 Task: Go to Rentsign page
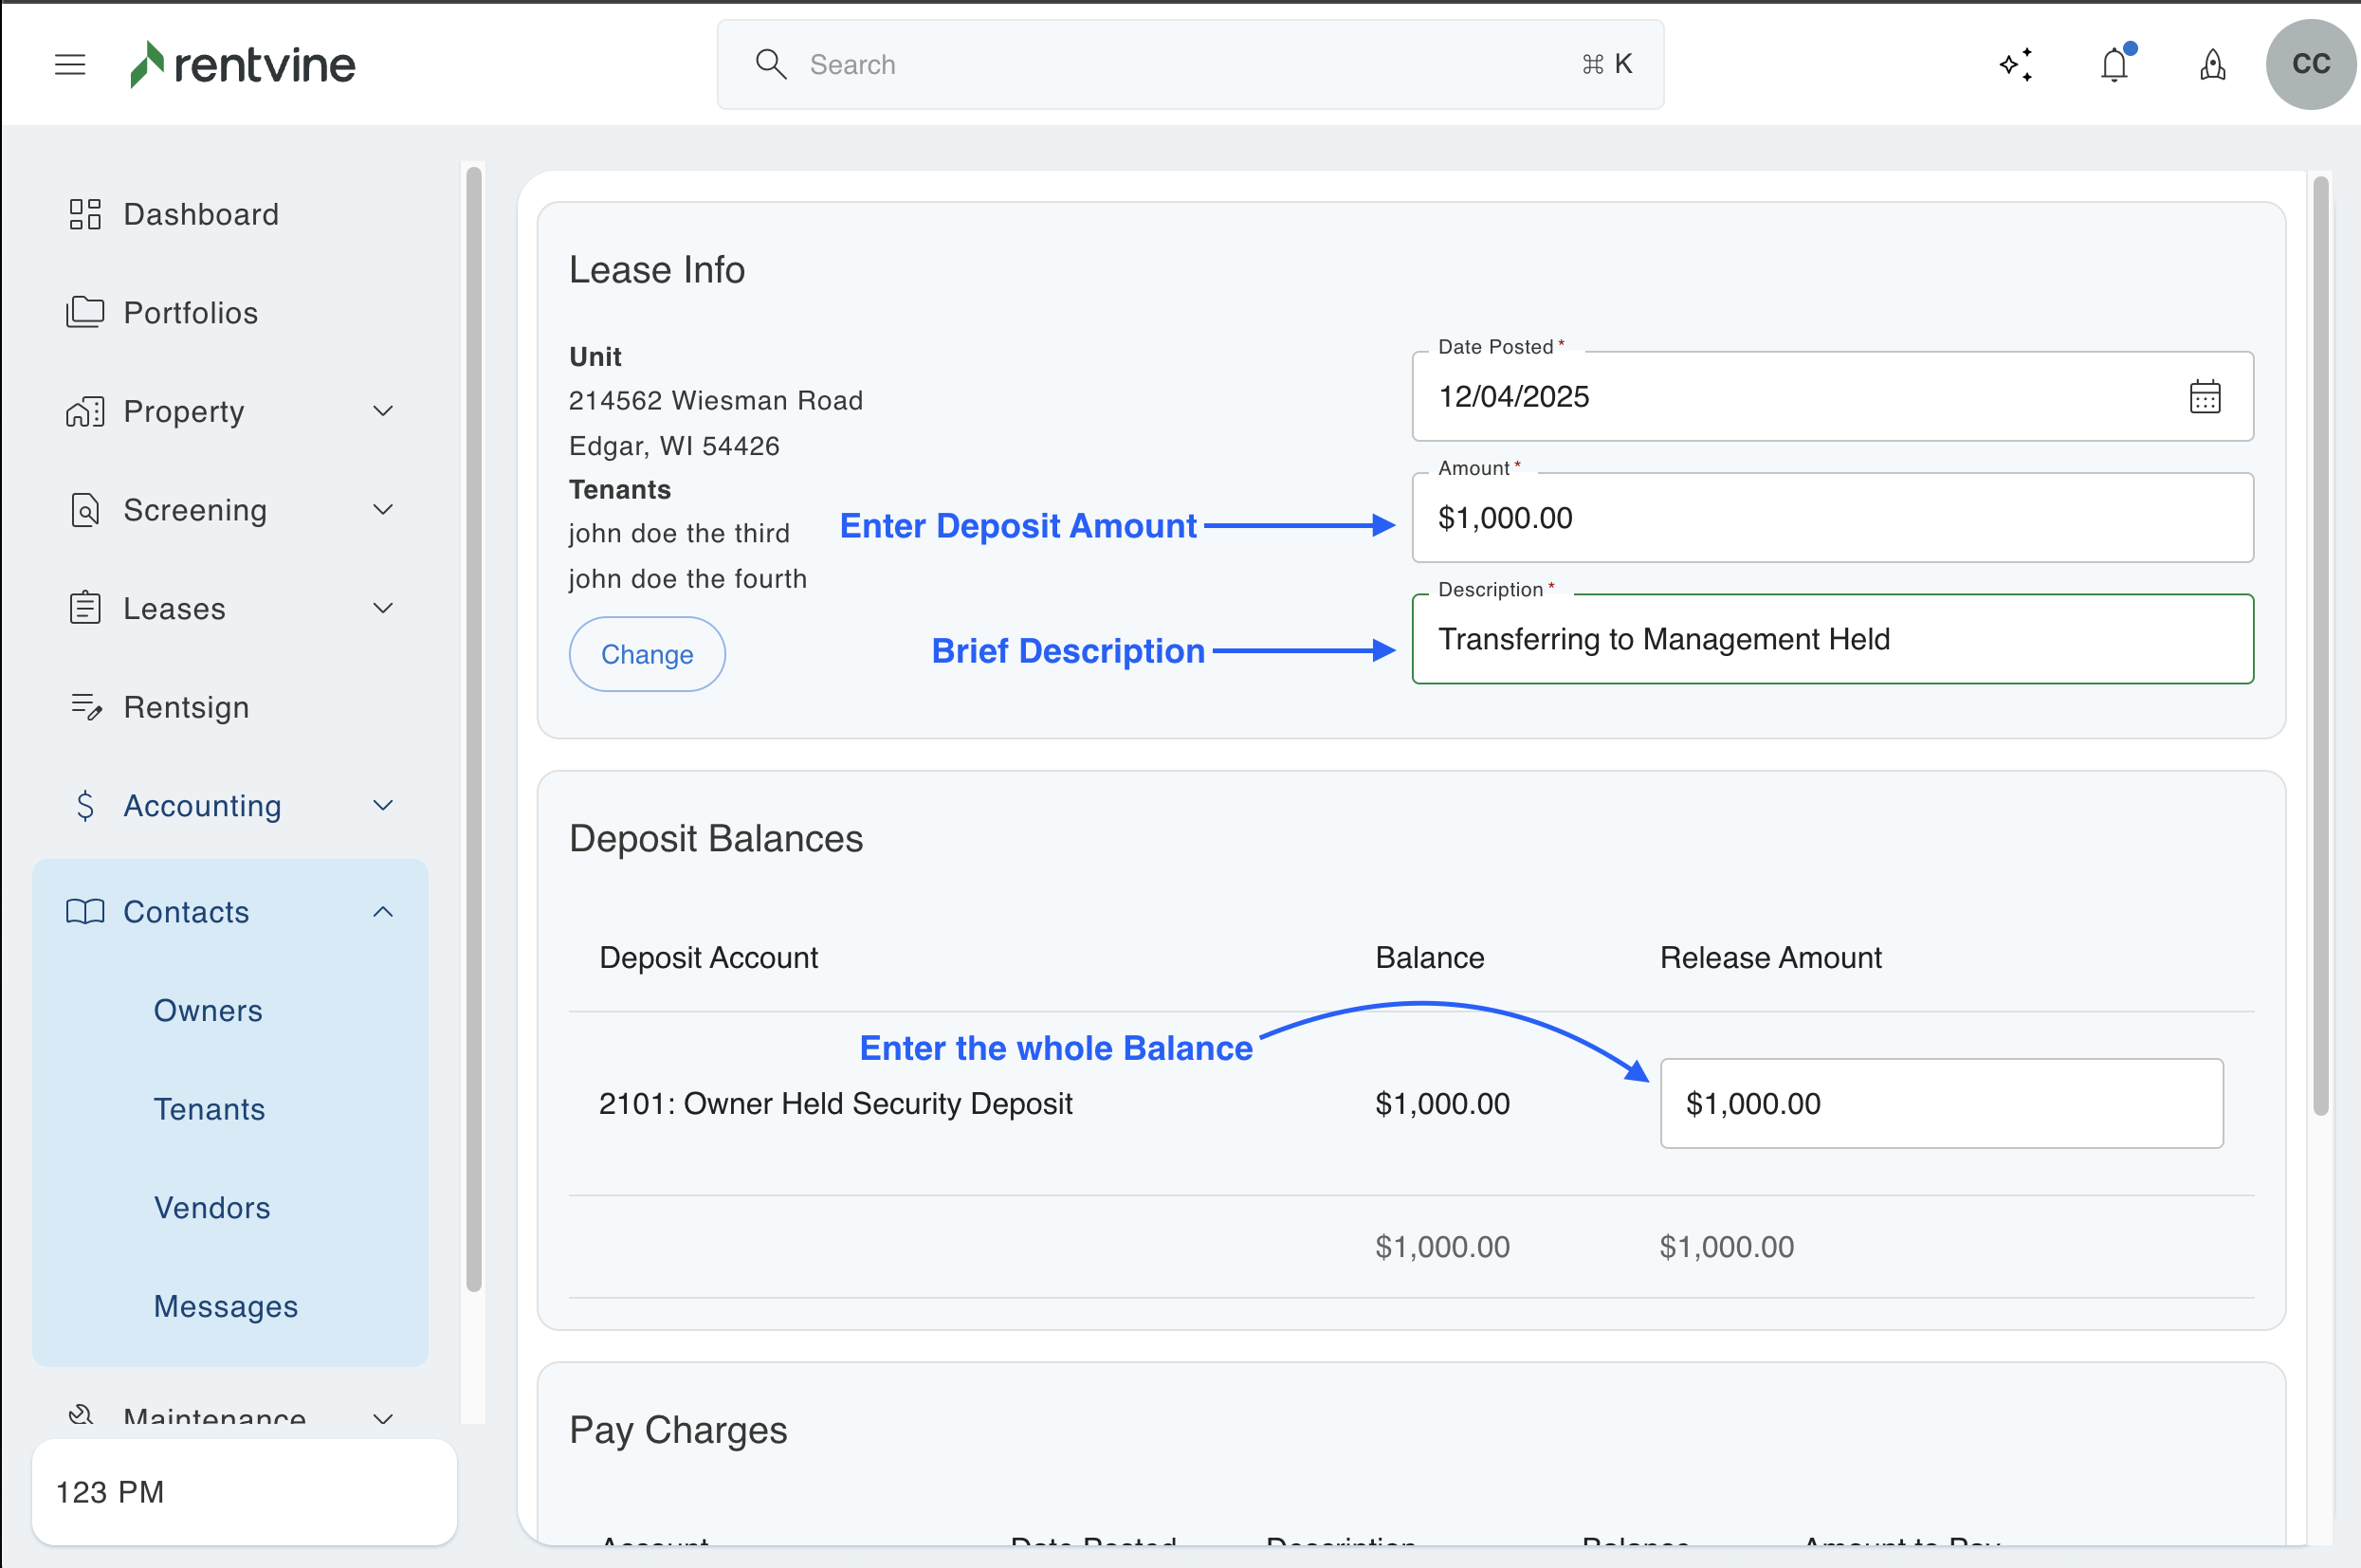click(186, 707)
